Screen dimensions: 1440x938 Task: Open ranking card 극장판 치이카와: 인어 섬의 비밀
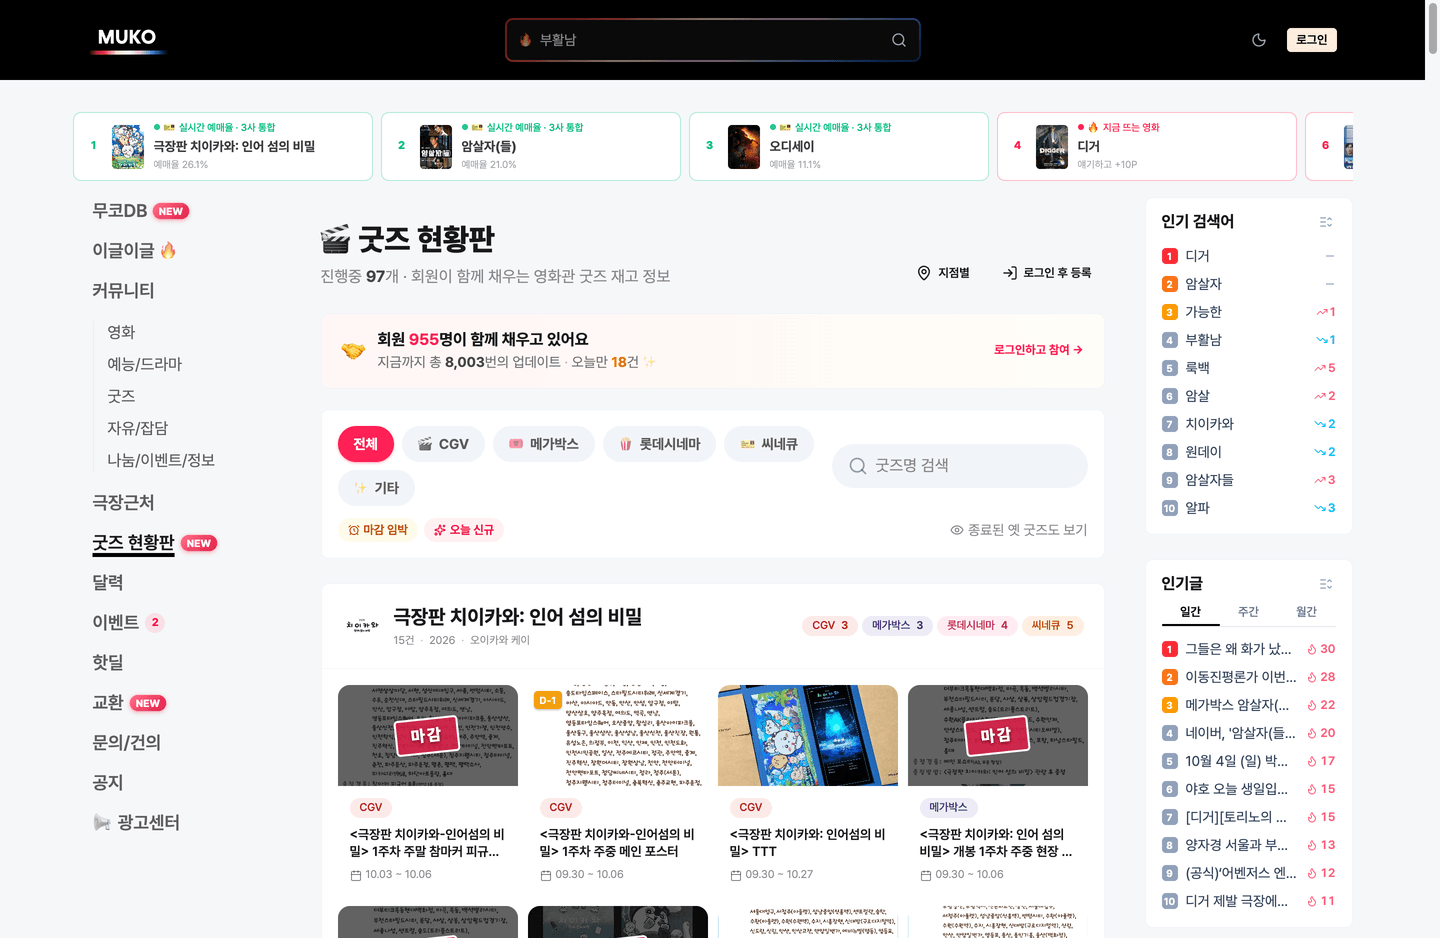[x=223, y=146]
